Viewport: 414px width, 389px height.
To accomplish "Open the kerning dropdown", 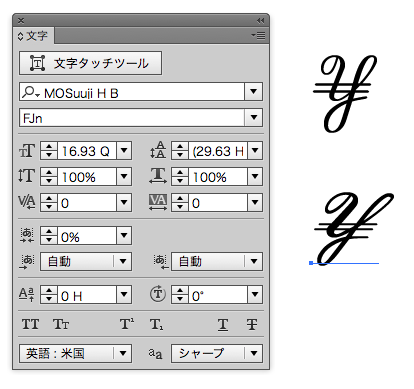I will pos(124,203).
